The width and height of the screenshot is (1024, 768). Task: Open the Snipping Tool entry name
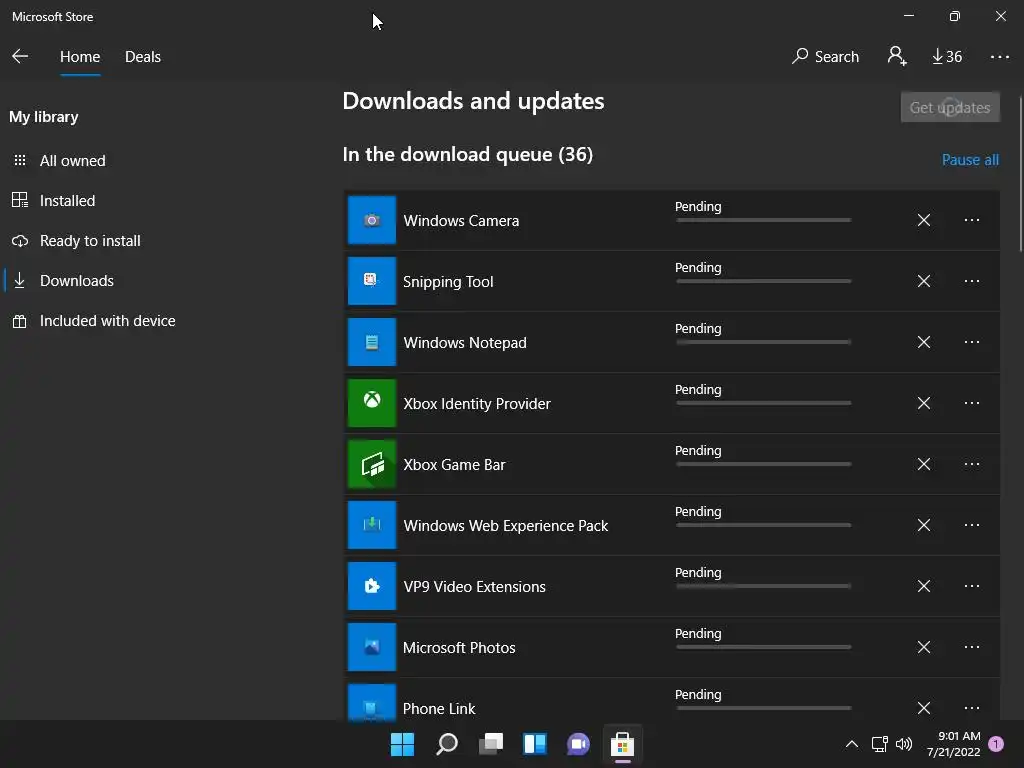(448, 281)
